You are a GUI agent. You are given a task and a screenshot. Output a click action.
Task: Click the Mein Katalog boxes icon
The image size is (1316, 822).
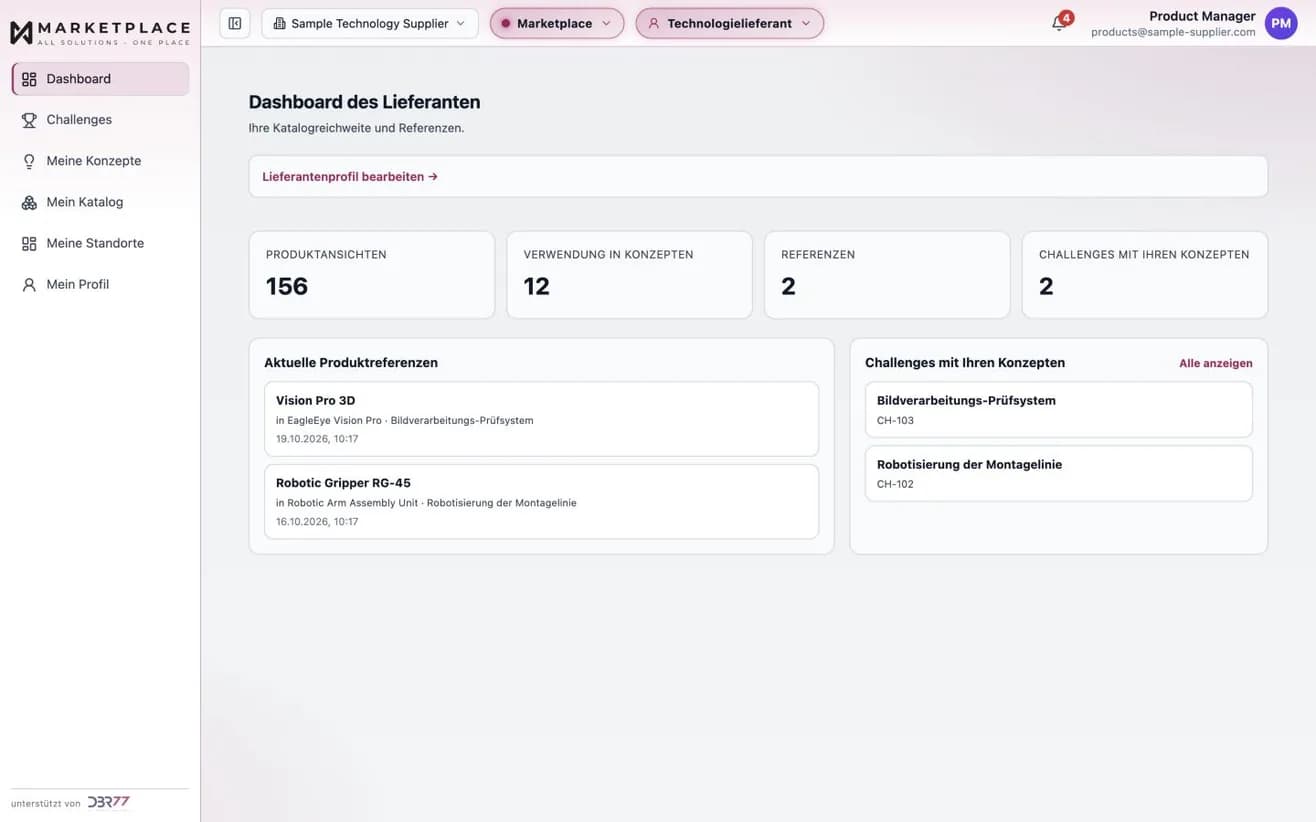pyautogui.click(x=29, y=202)
